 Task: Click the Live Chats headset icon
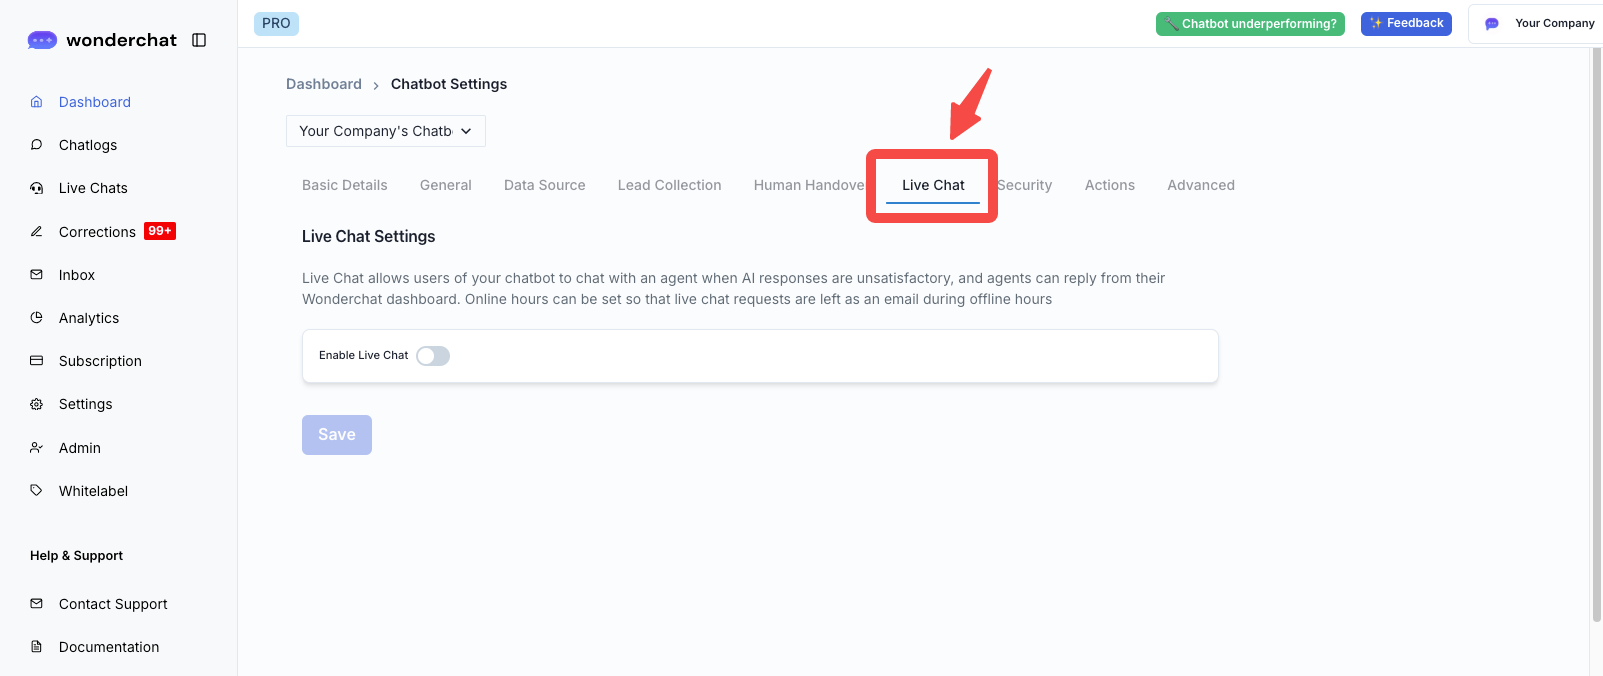(37, 188)
